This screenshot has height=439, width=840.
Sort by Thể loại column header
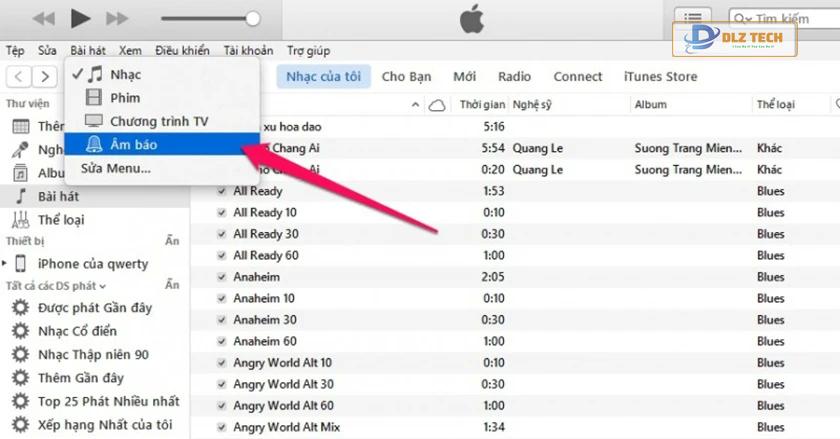(775, 105)
